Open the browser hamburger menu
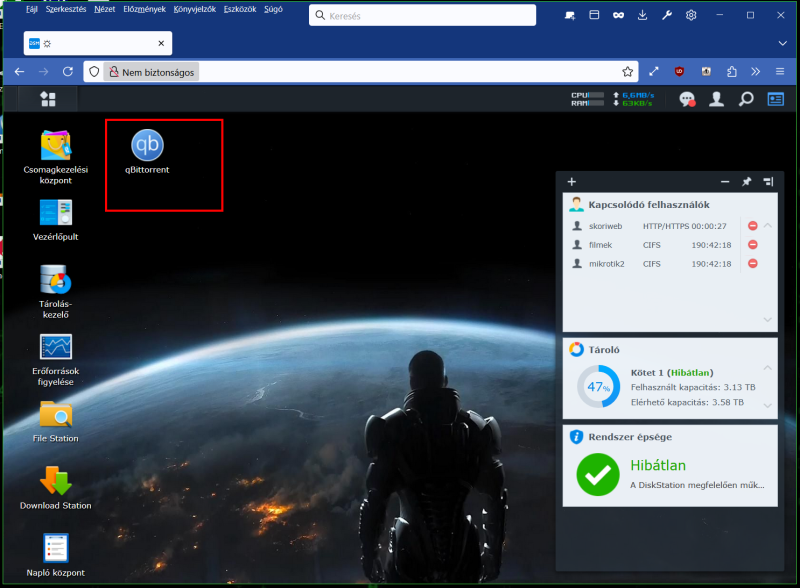 click(x=780, y=72)
